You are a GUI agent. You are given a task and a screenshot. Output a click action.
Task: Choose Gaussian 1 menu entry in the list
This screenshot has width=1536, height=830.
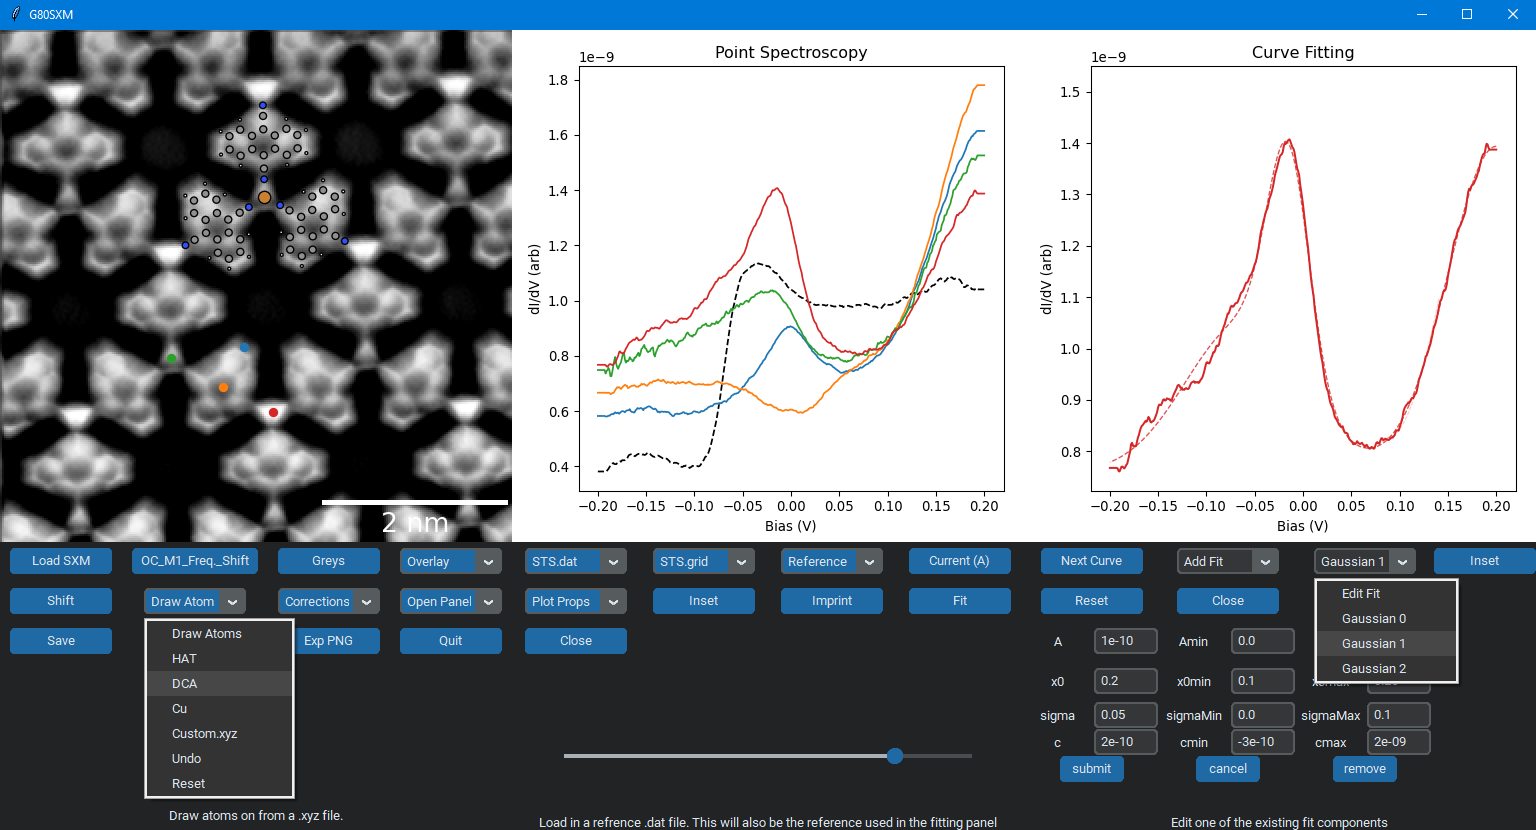coord(1386,644)
